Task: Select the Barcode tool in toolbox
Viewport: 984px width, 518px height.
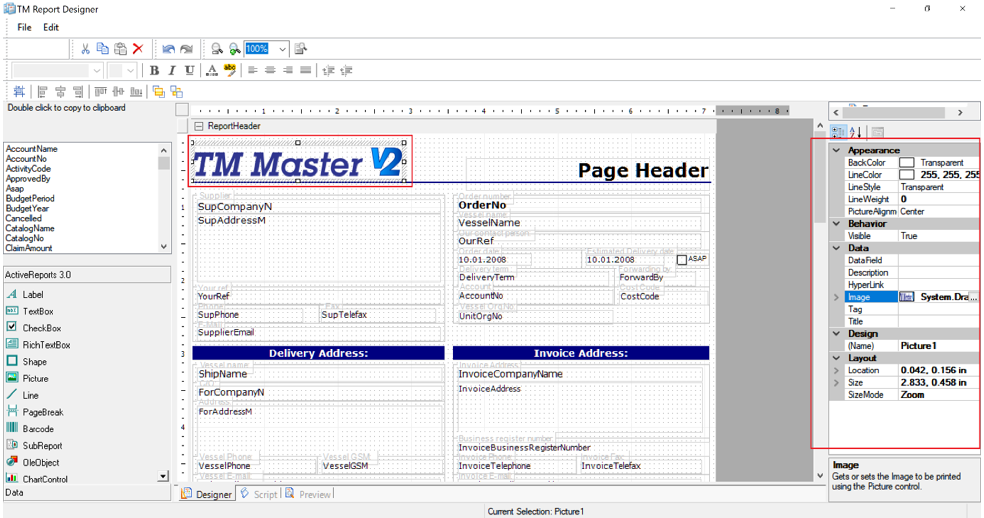Action: (x=38, y=429)
